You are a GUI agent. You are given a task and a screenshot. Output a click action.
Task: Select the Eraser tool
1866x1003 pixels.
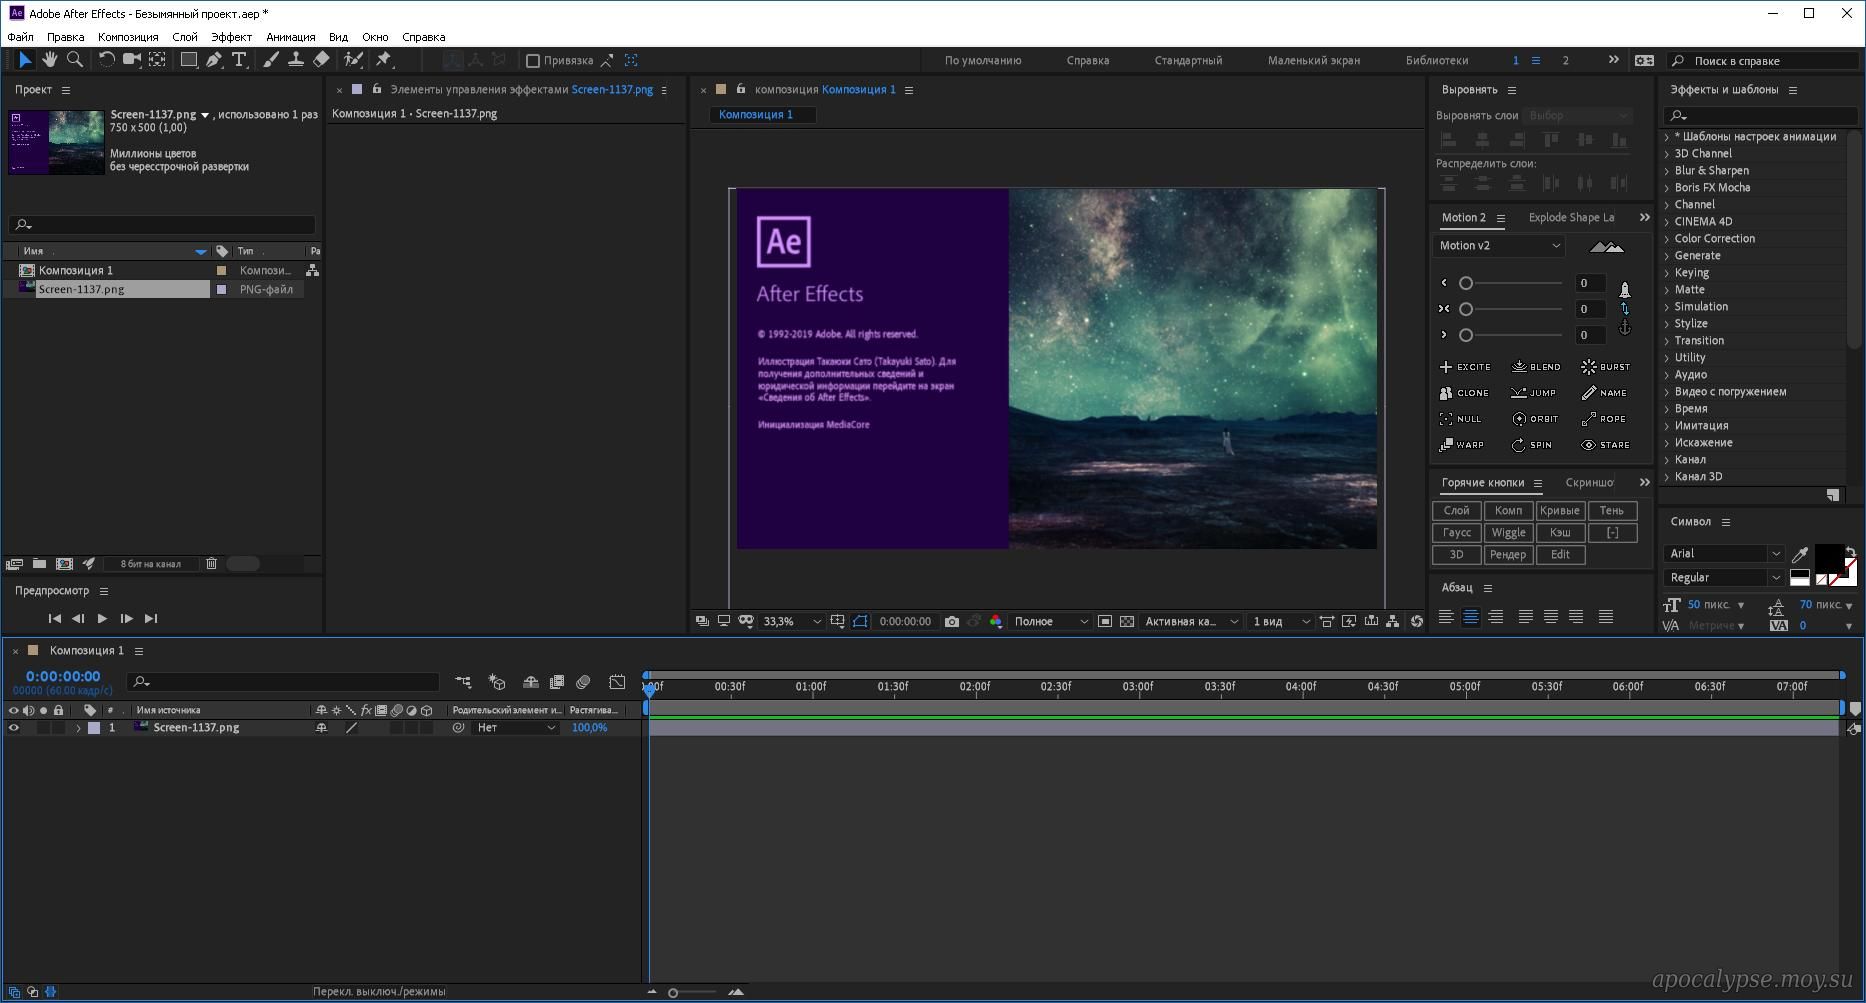coord(321,60)
